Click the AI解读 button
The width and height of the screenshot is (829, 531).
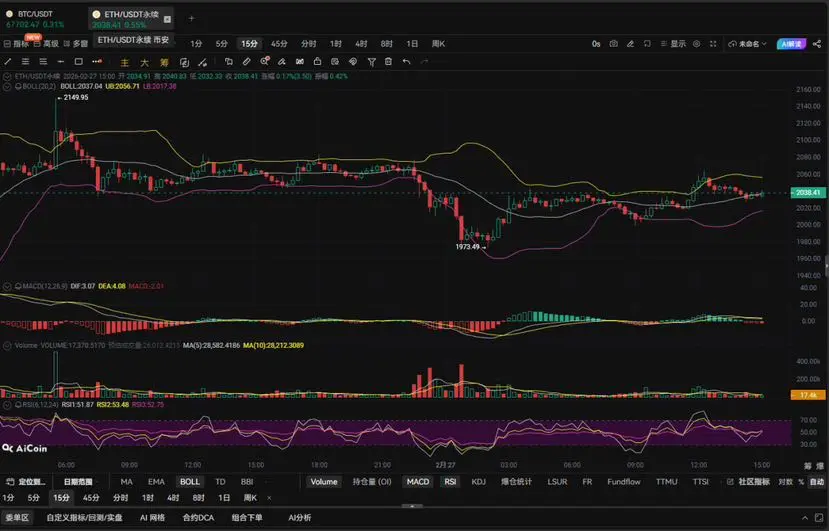(791, 44)
